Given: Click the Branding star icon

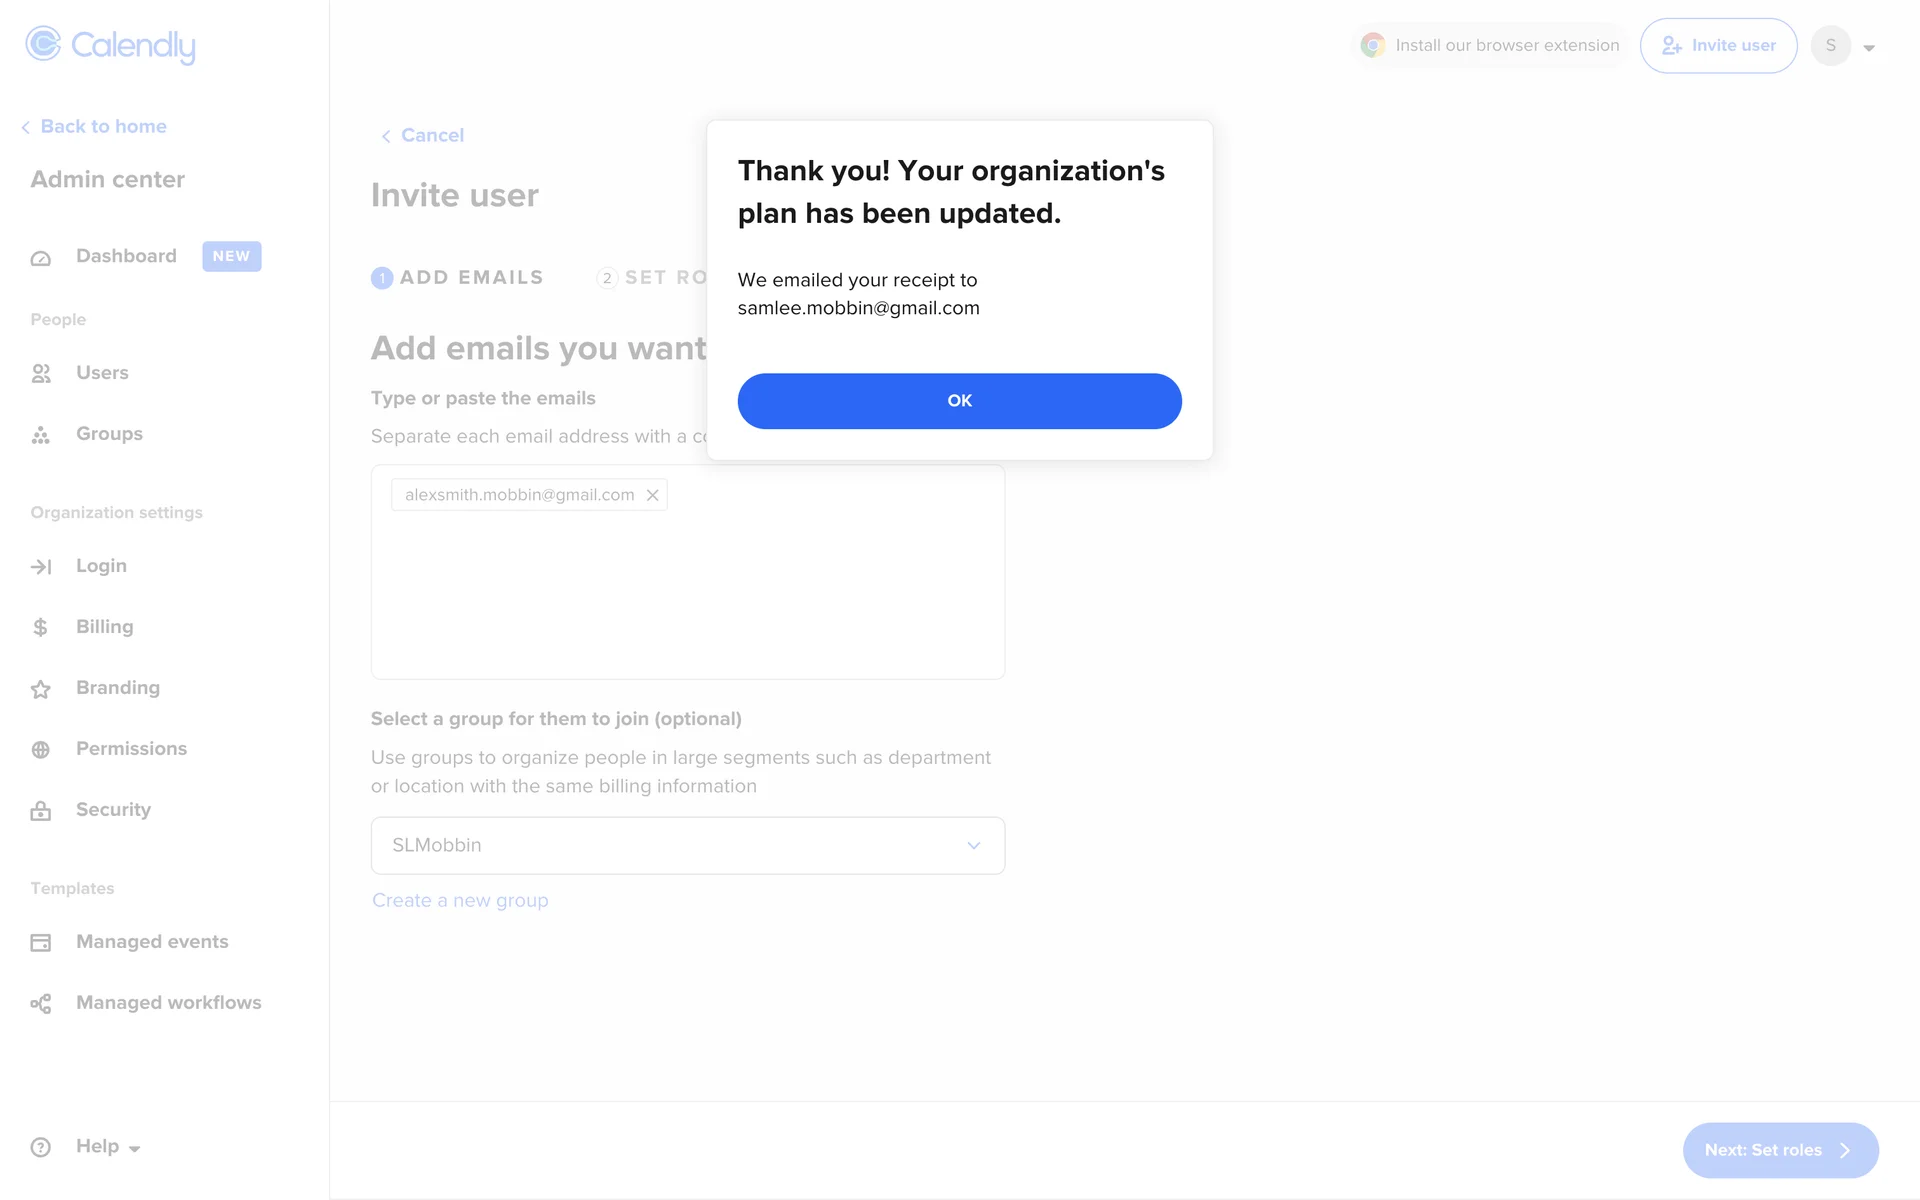Looking at the screenshot, I should (41, 689).
